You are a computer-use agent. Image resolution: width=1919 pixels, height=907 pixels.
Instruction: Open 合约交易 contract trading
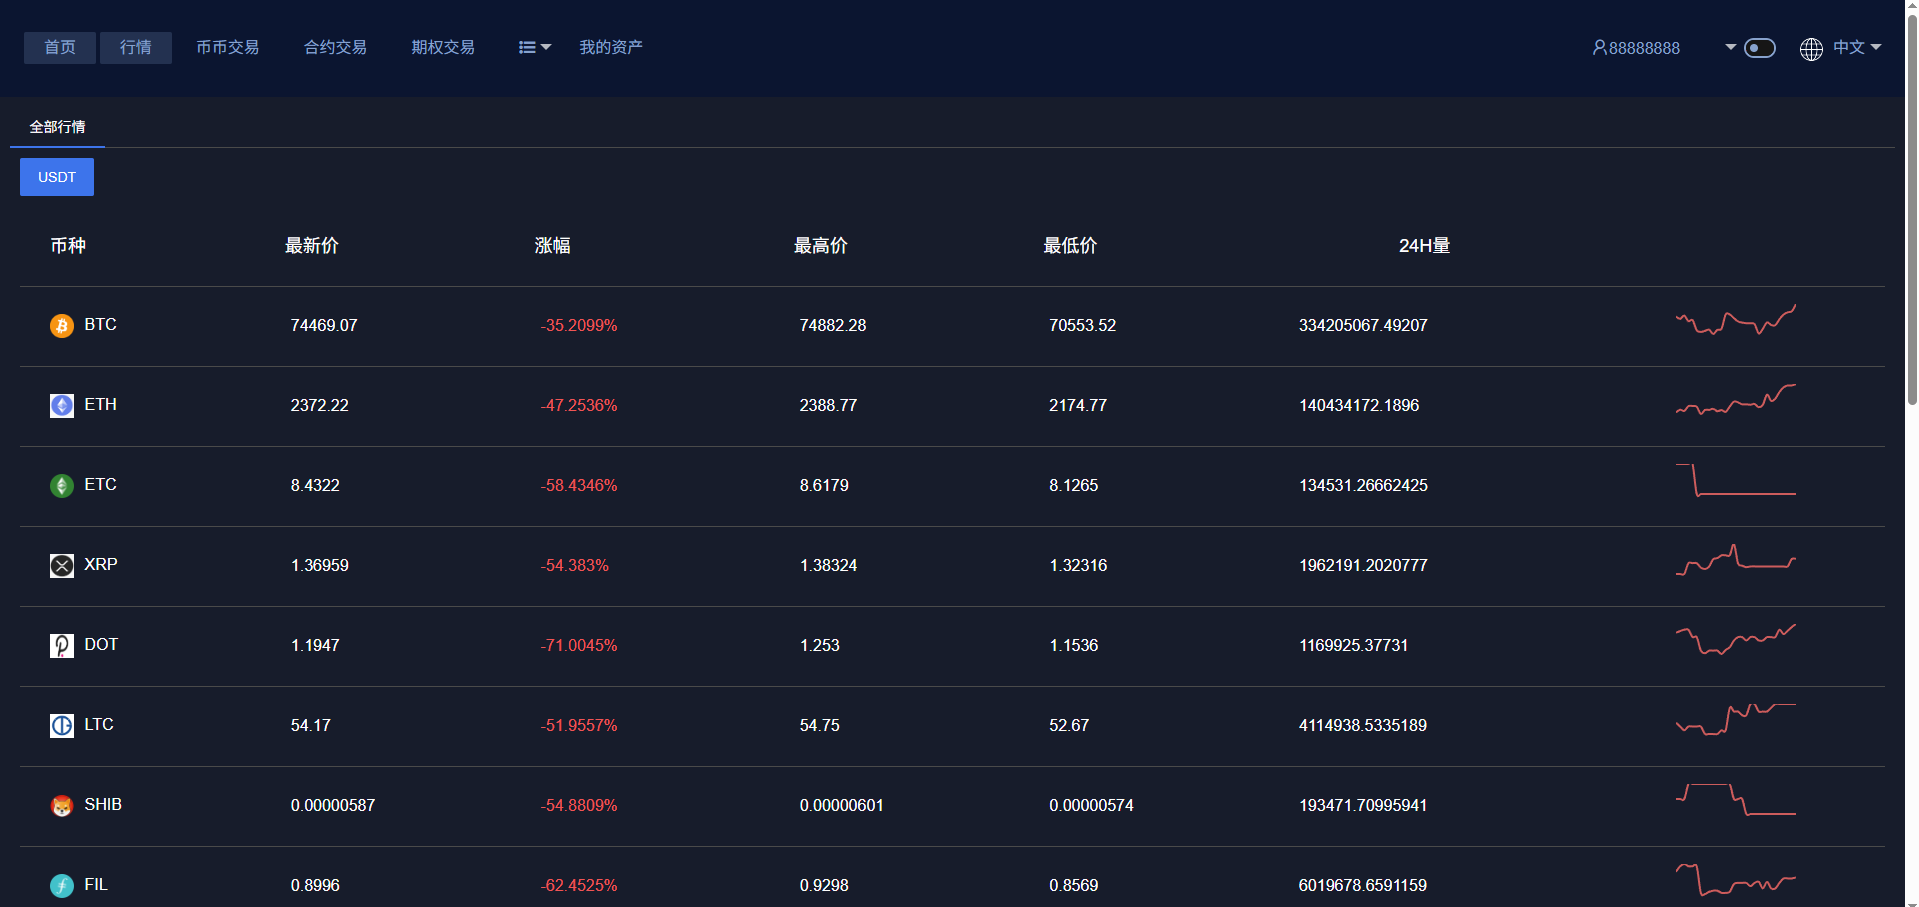336,48
